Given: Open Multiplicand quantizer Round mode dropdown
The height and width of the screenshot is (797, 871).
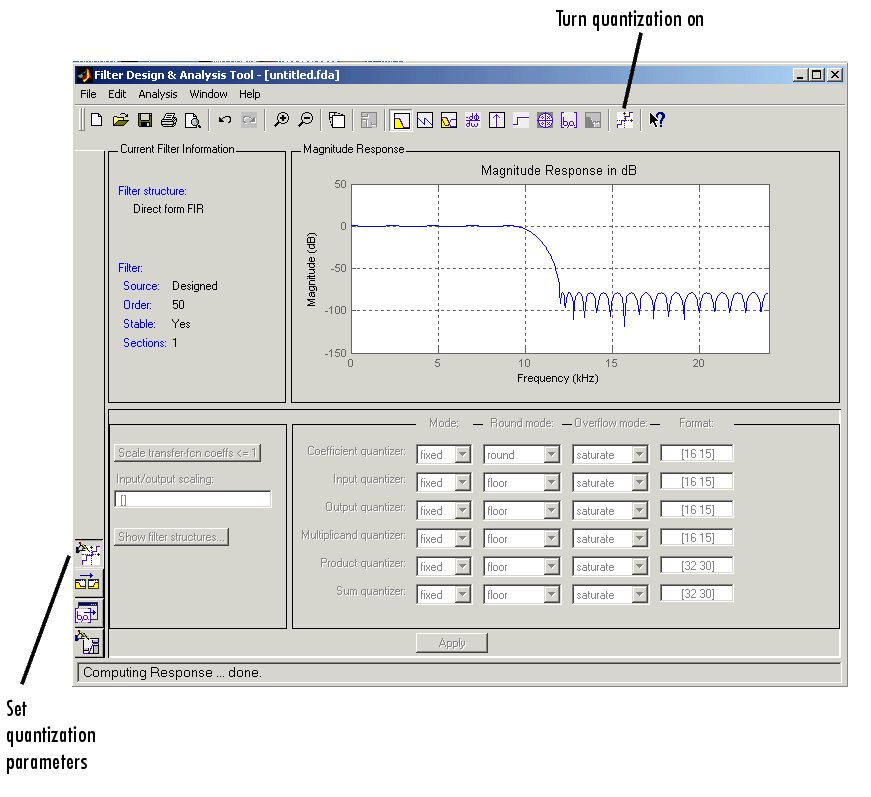Looking at the screenshot, I should [521, 538].
